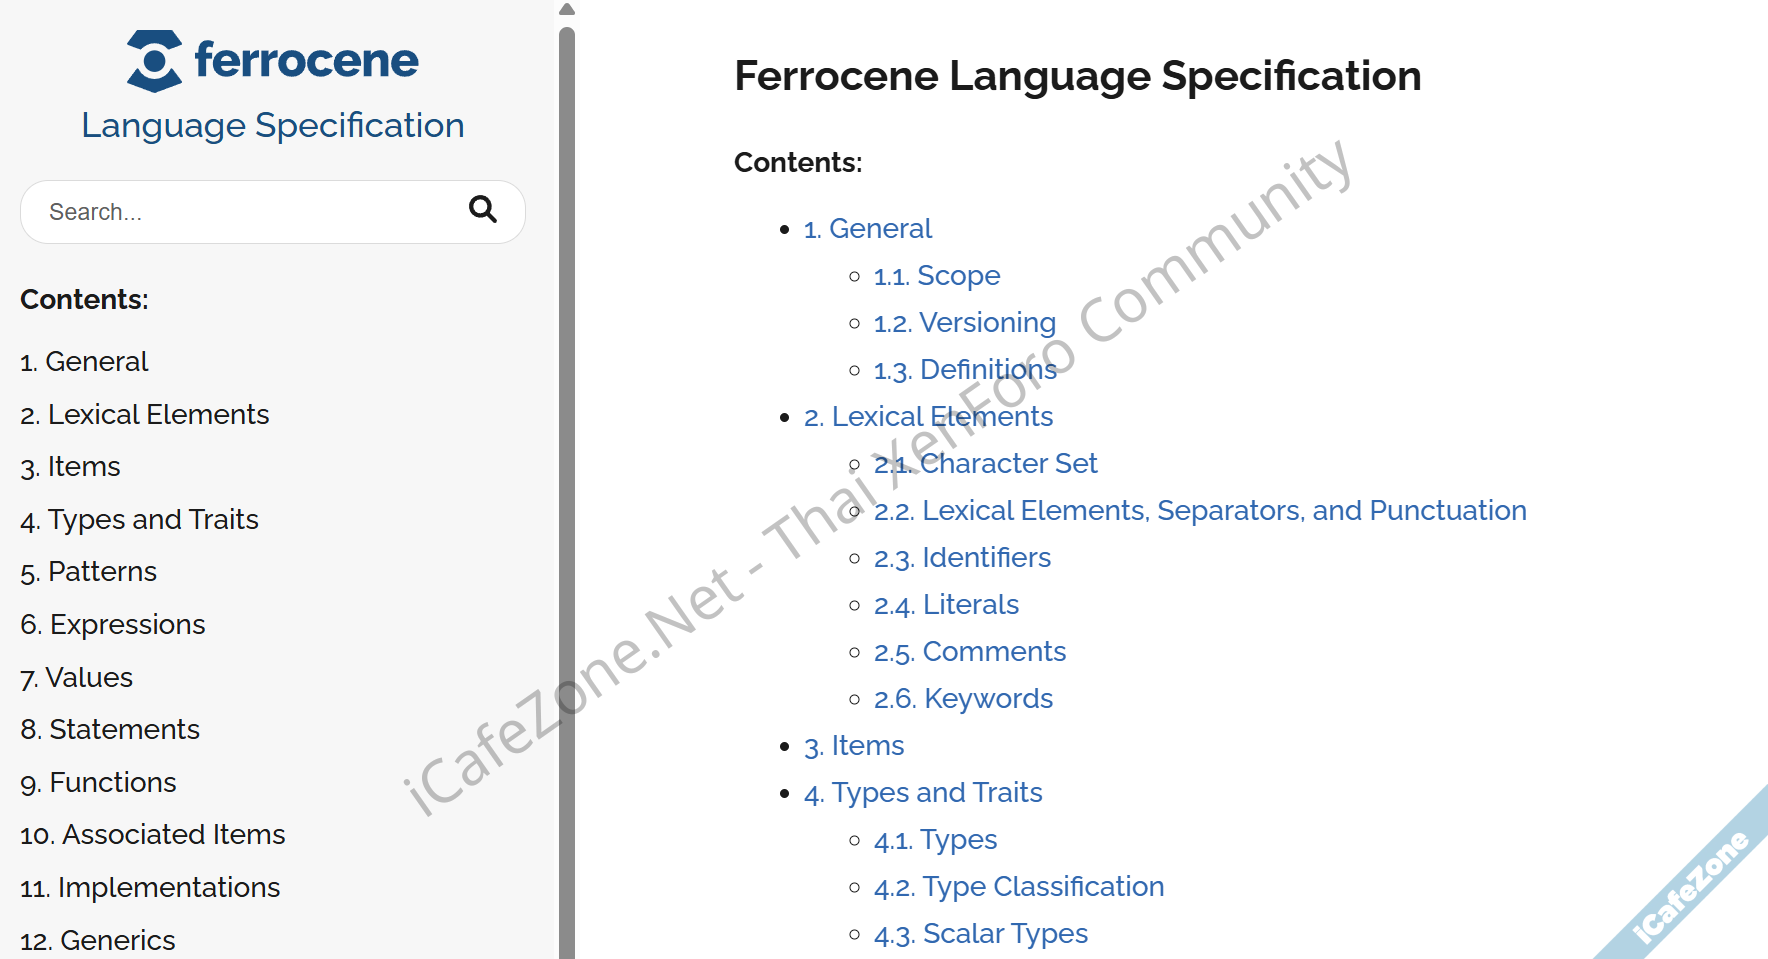Viewport: 1768px width, 959px height.
Task: Open "2.2. Lexical Elements, Separators, and Punctuation"
Action: pyautogui.click(x=1200, y=510)
